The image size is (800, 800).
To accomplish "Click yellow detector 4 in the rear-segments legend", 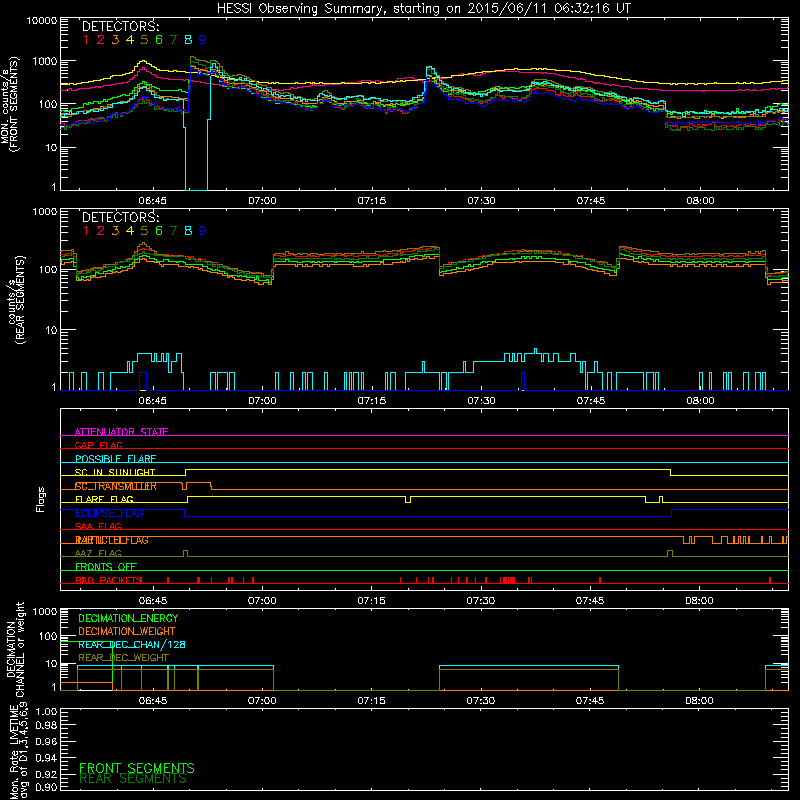I will tap(130, 231).
